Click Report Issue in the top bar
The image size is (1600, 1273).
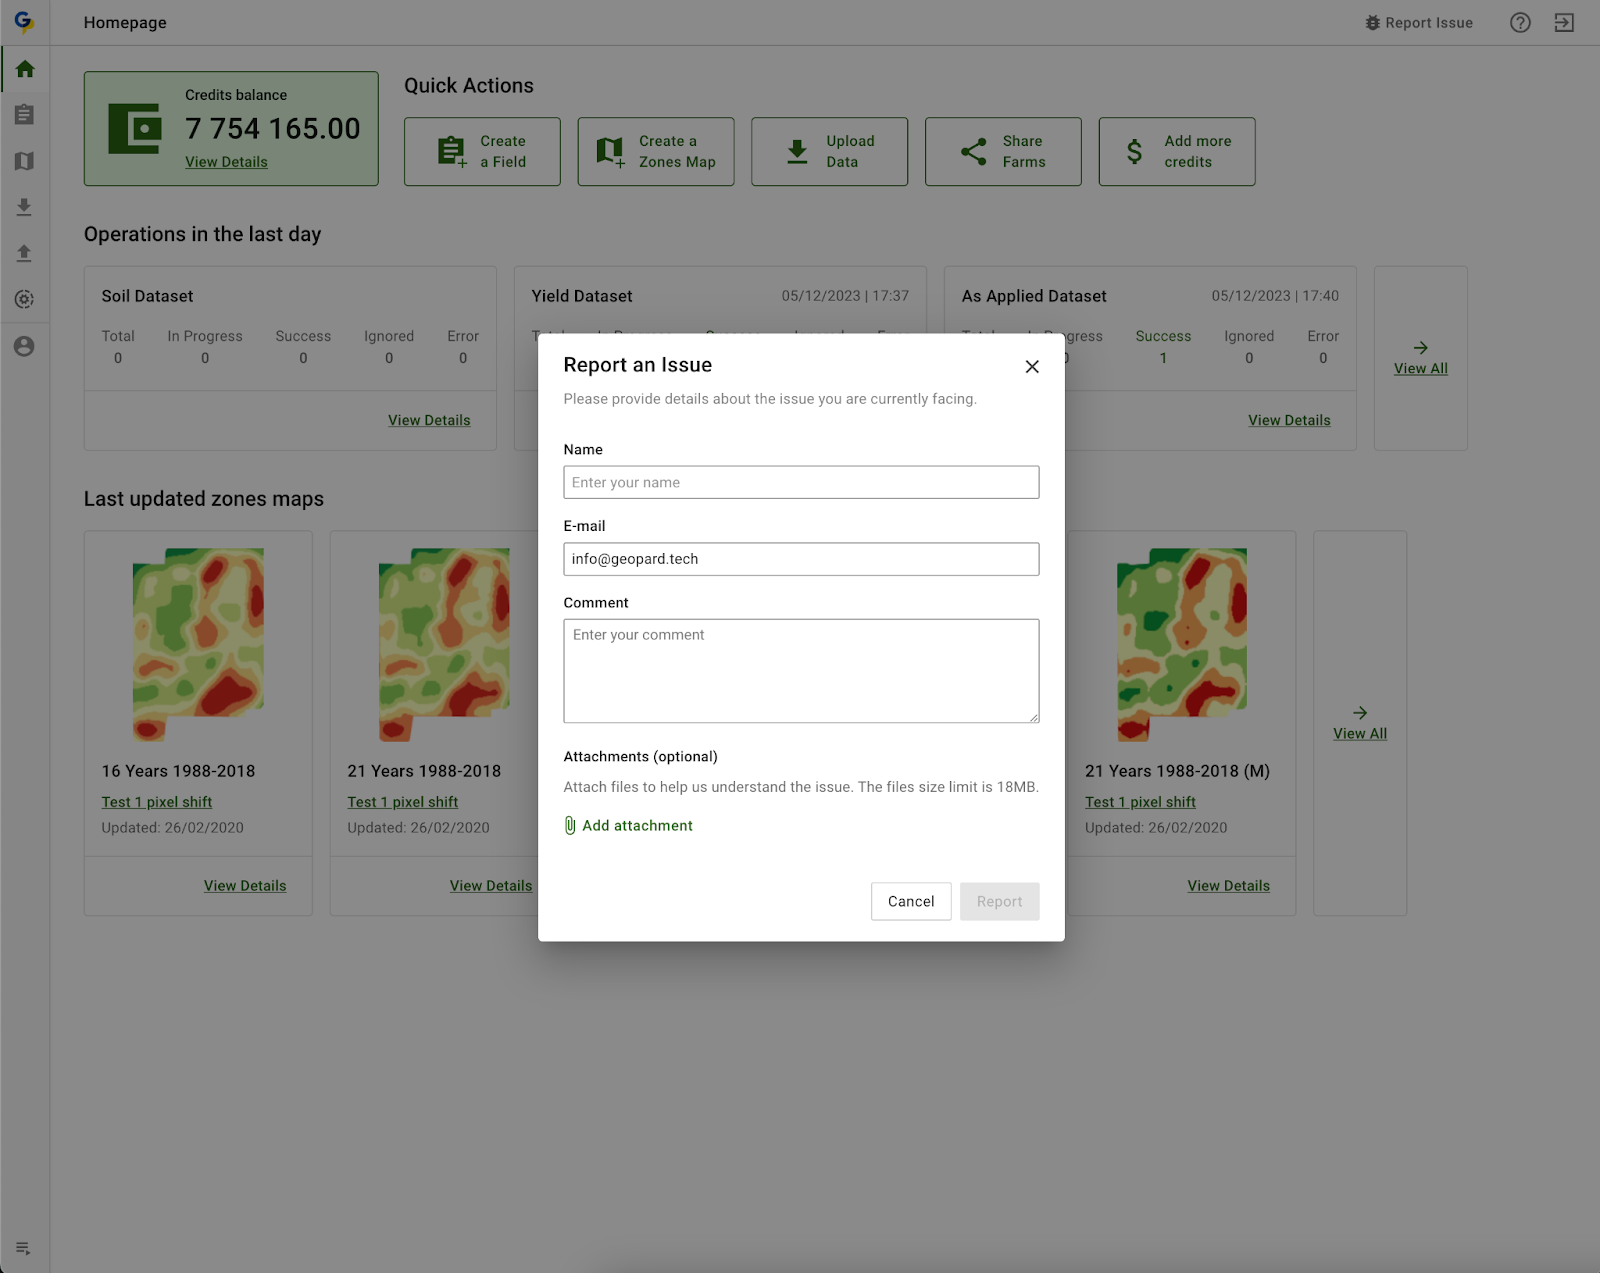(x=1418, y=23)
